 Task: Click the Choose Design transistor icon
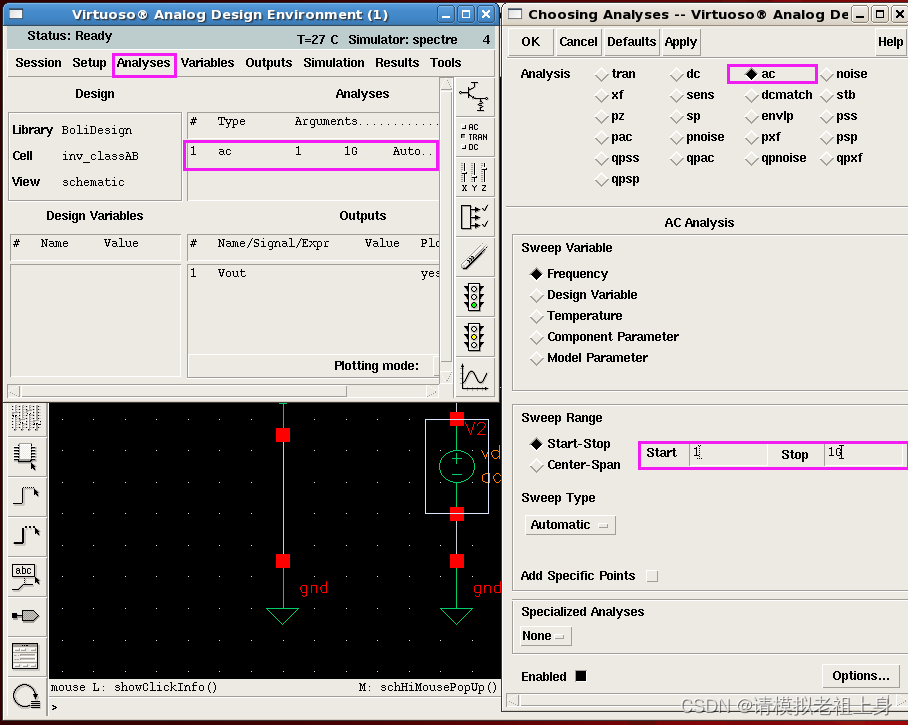[474, 97]
